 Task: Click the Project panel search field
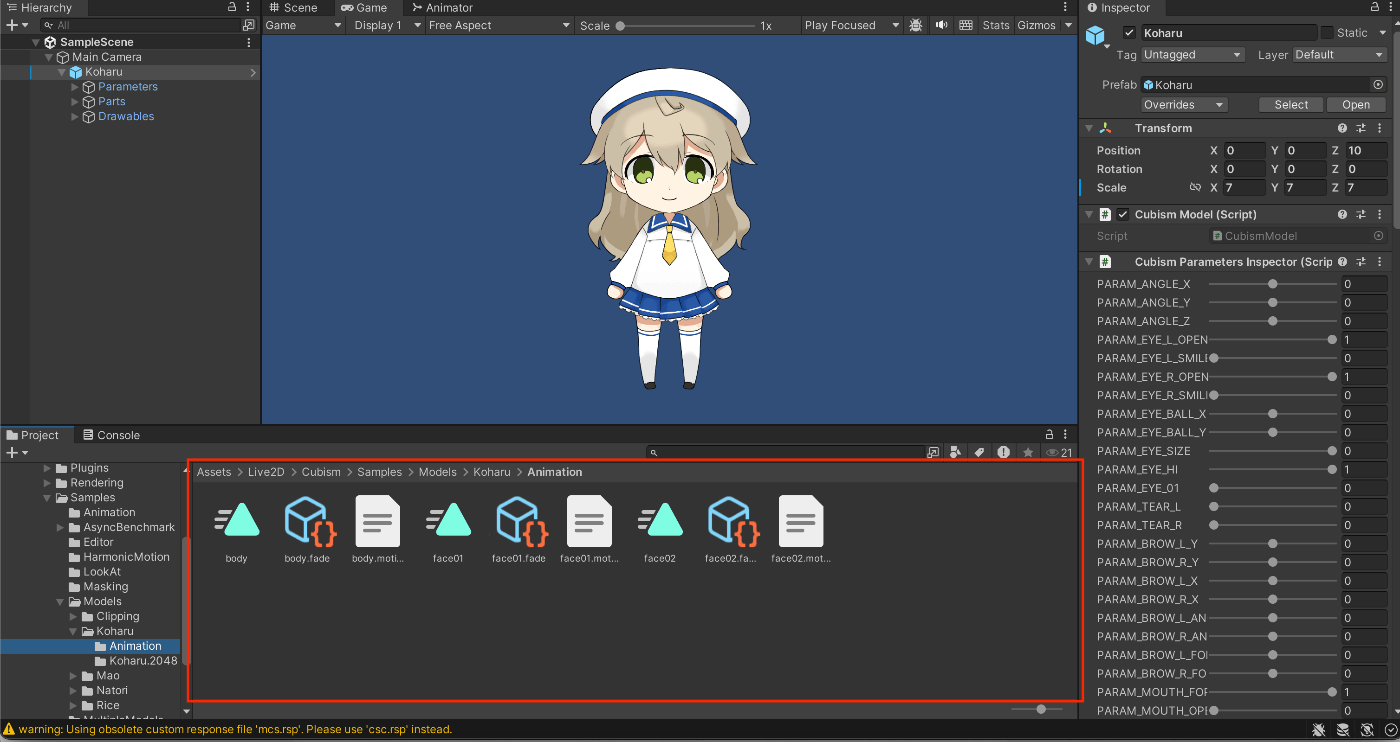click(x=794, y=452)
